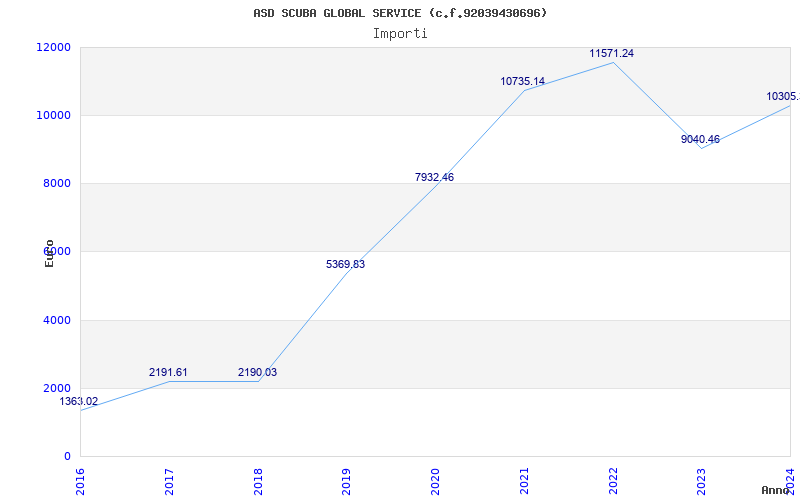The height and width of the screenshot is (500, 800).
Task: Click the 11571.24 data label
Action: 612,53
